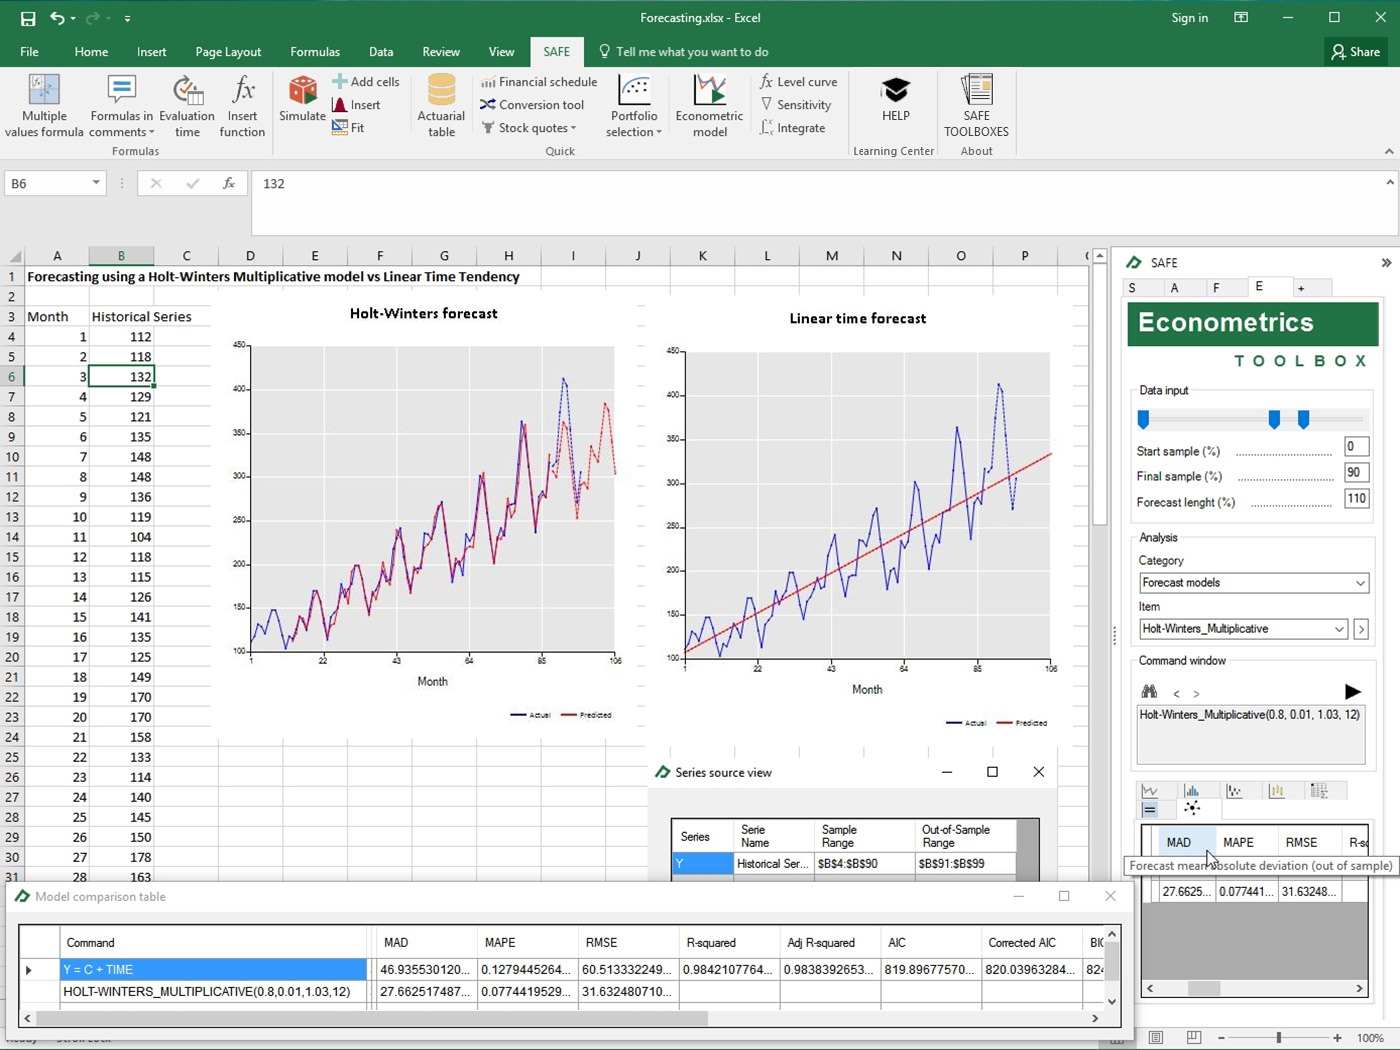Click the binoculars search icon
Screen dimensions: 1400x1050
point(1149,692)
